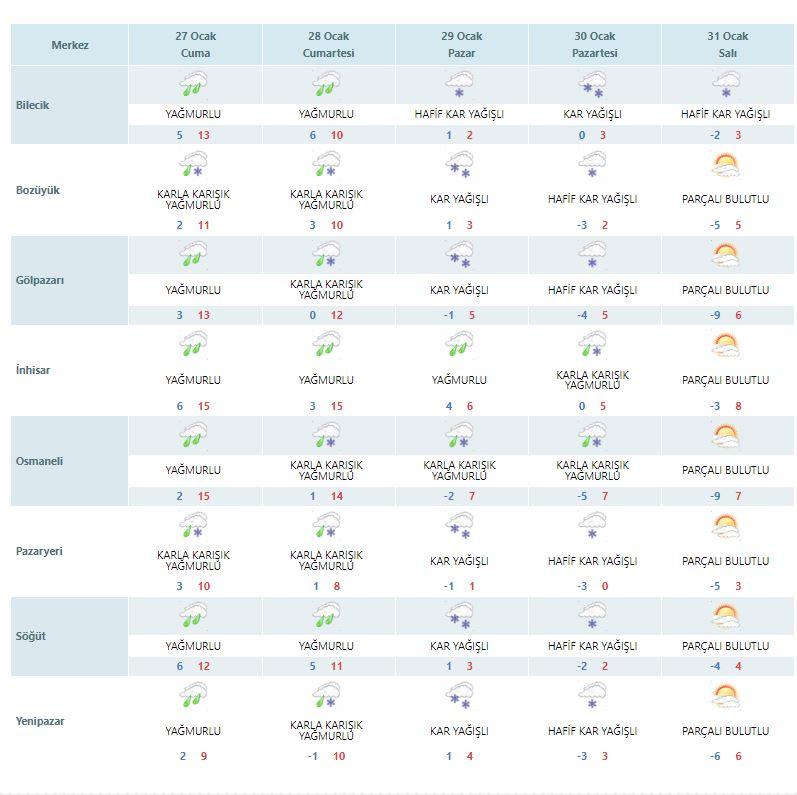Open the Yenipazar district row label
This screenshot has height=795, width=797.
point(40,721)
